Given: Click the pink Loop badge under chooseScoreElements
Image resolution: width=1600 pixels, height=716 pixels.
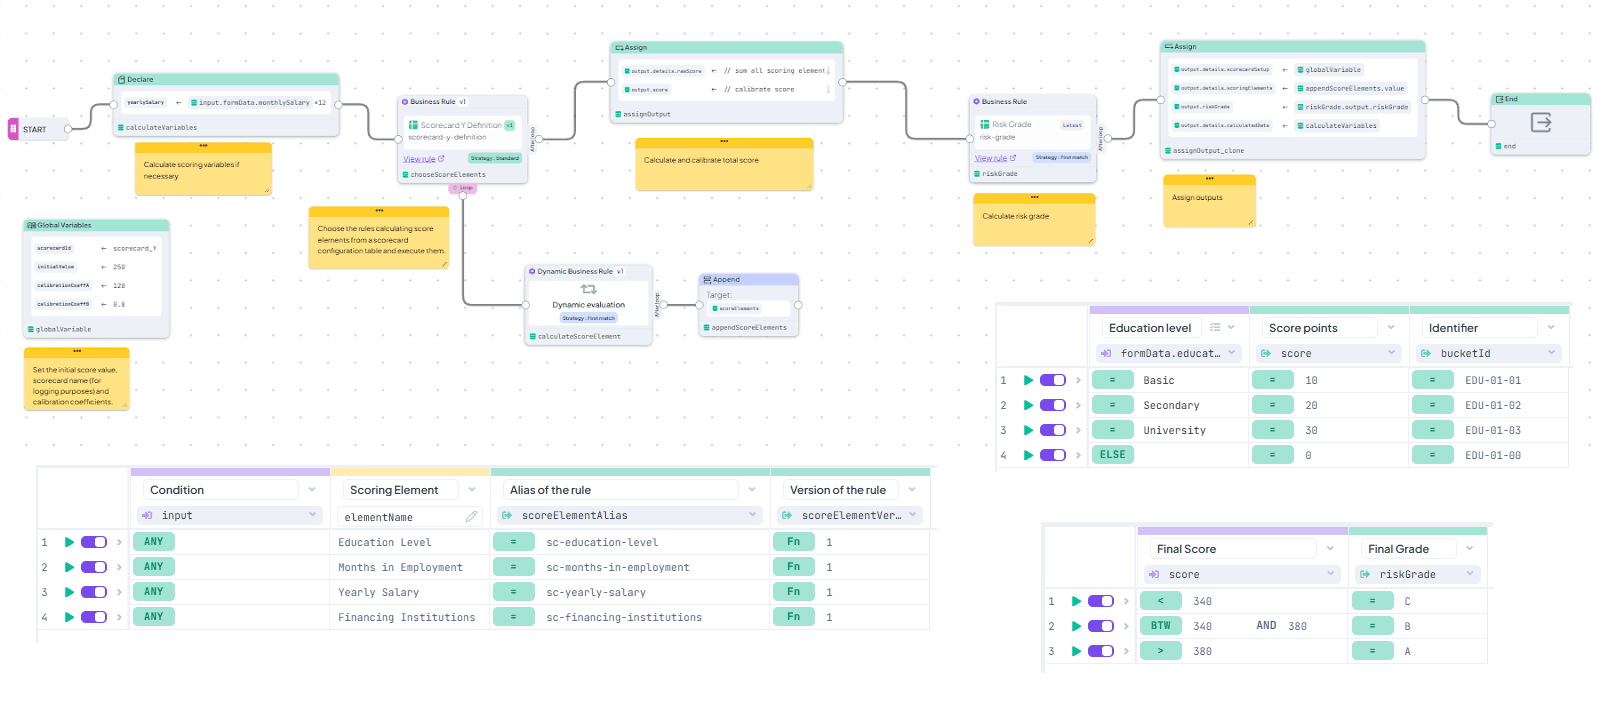Looking at the screenshot, I should coord(463,188).
